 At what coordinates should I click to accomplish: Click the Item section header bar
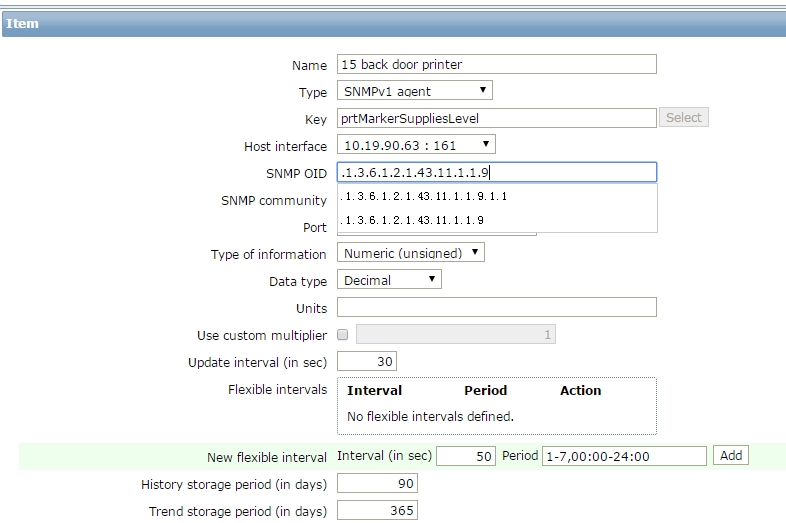click(x=394, y=24)
